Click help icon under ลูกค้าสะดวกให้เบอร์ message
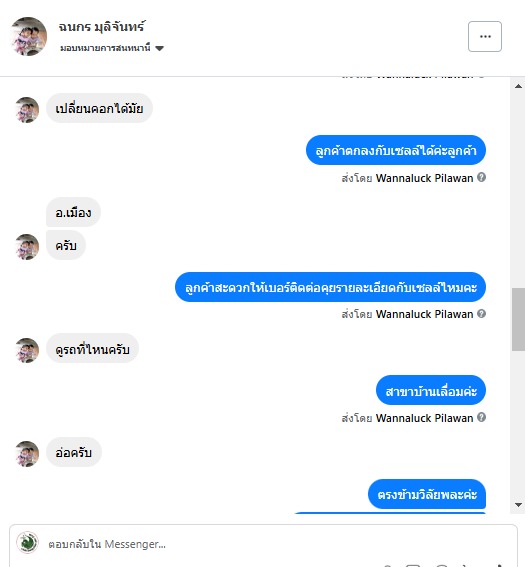 pyautogui.click(x=481, y=314)
